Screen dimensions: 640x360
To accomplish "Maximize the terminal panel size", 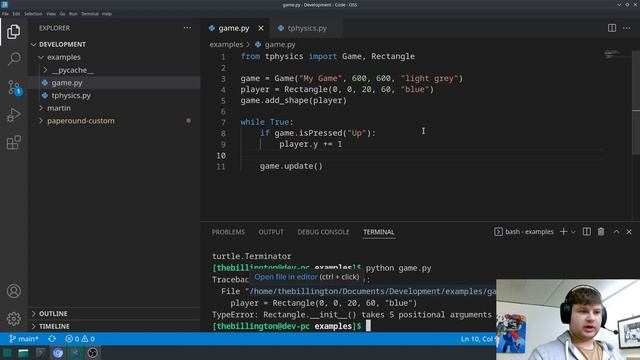I will point(616,231).
